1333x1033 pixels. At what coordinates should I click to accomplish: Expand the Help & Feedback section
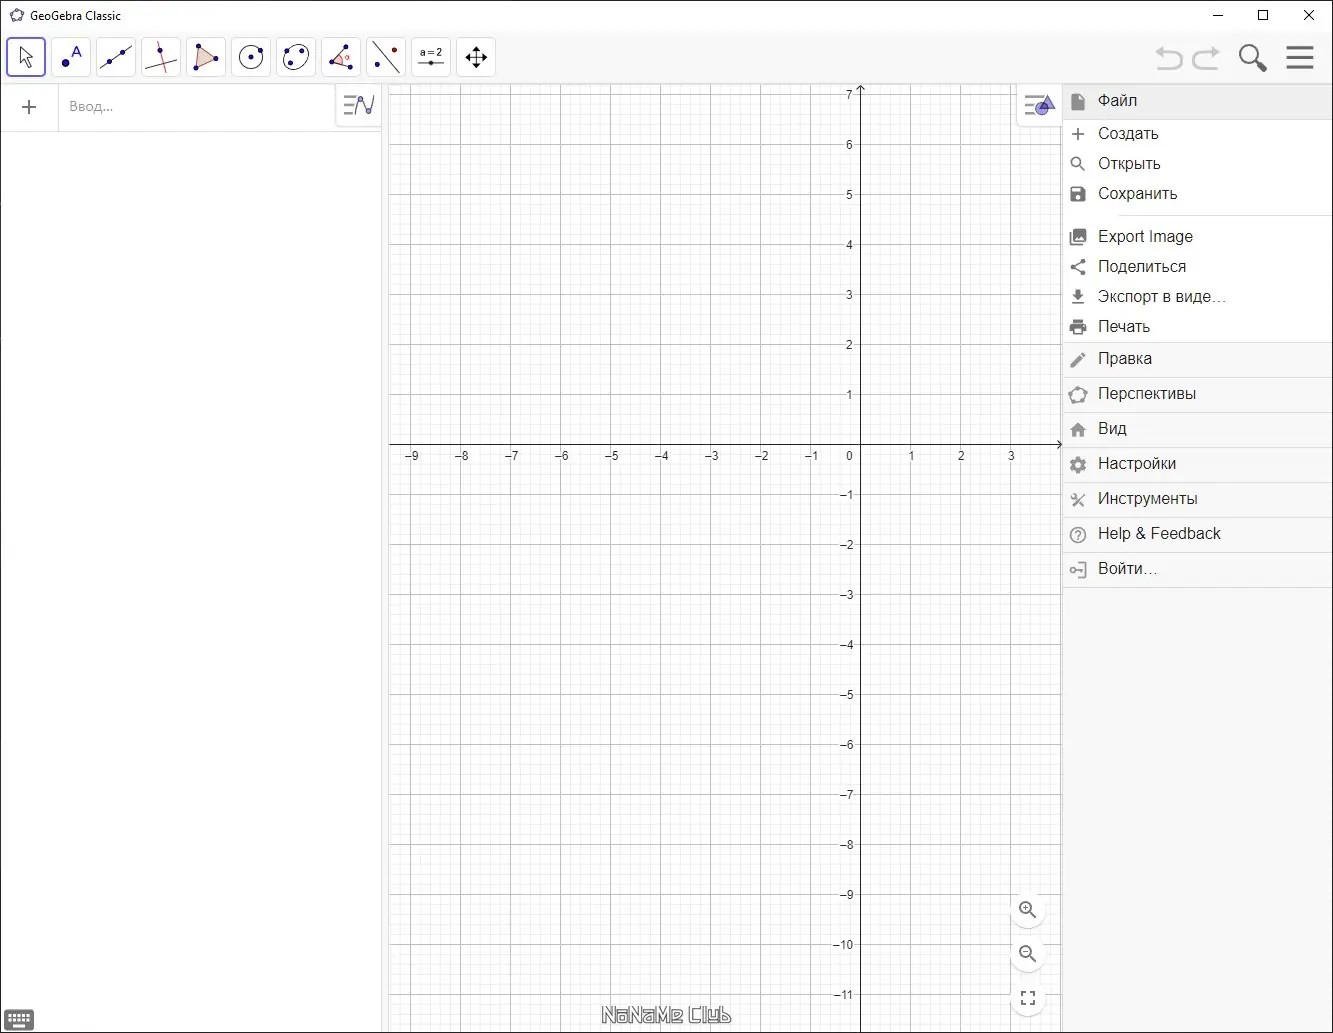coord(1198,535)
